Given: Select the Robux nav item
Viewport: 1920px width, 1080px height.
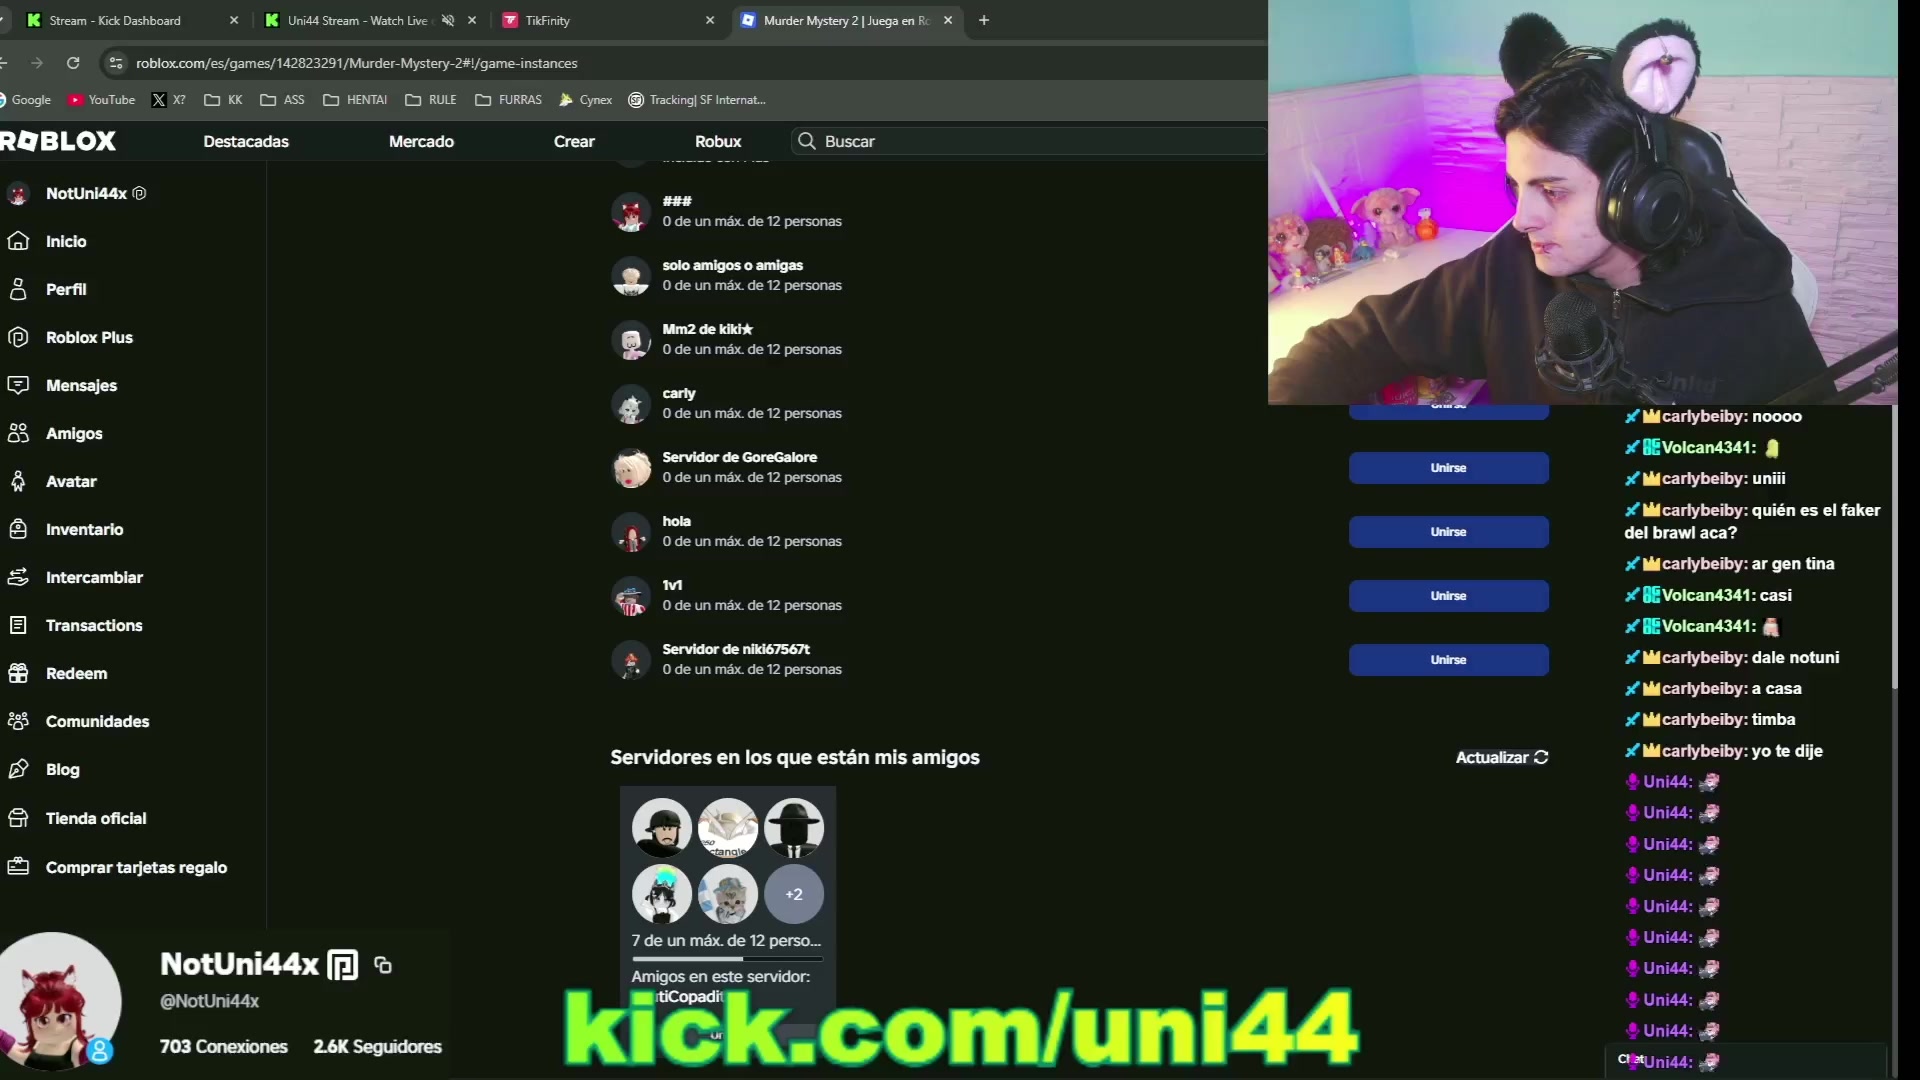Looking at the screenshot, I should coord(718,141).
